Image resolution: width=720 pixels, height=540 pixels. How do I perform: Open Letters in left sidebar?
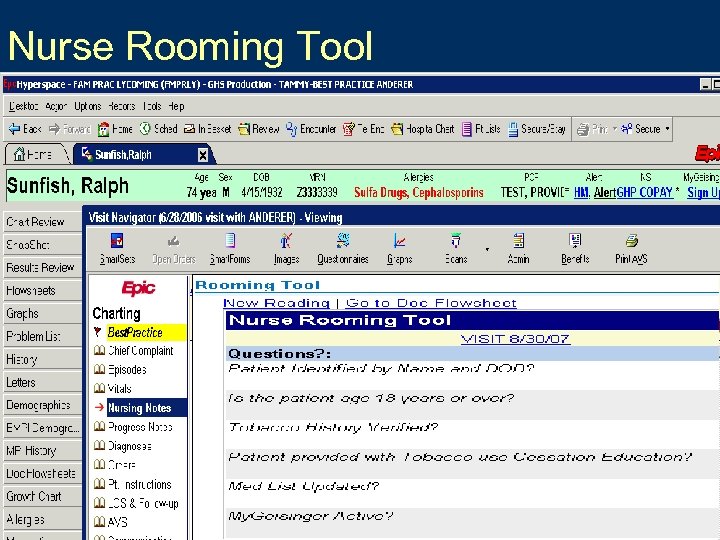tap(43, 382)
